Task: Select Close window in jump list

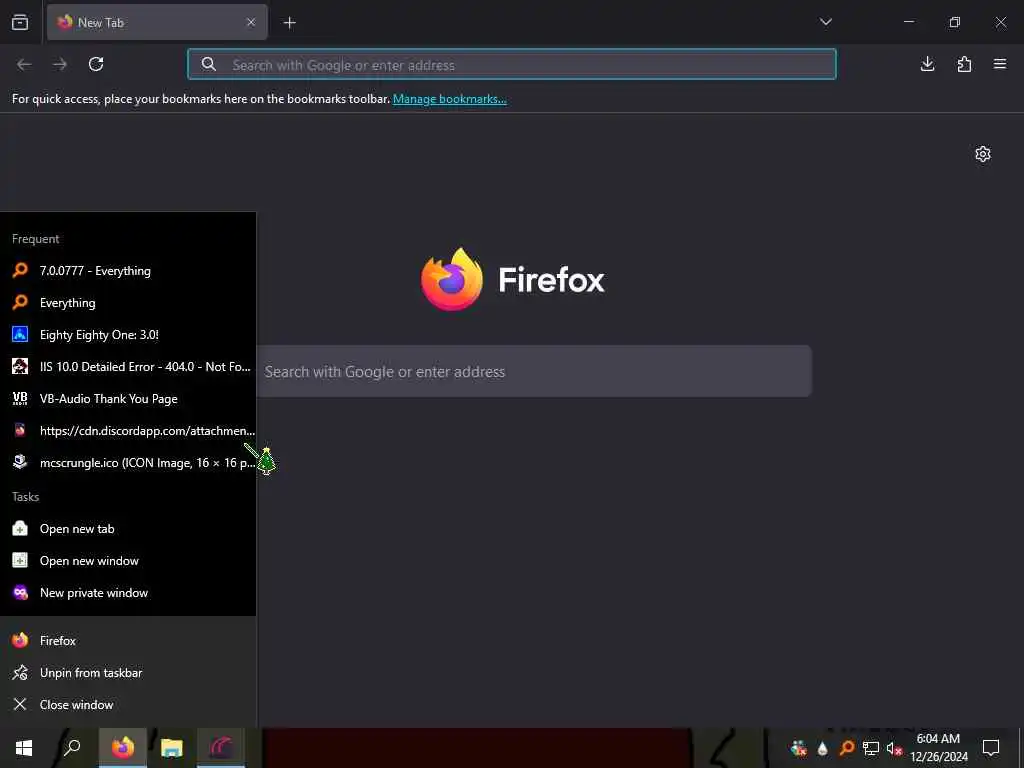Action: click(x=128, y=705)
